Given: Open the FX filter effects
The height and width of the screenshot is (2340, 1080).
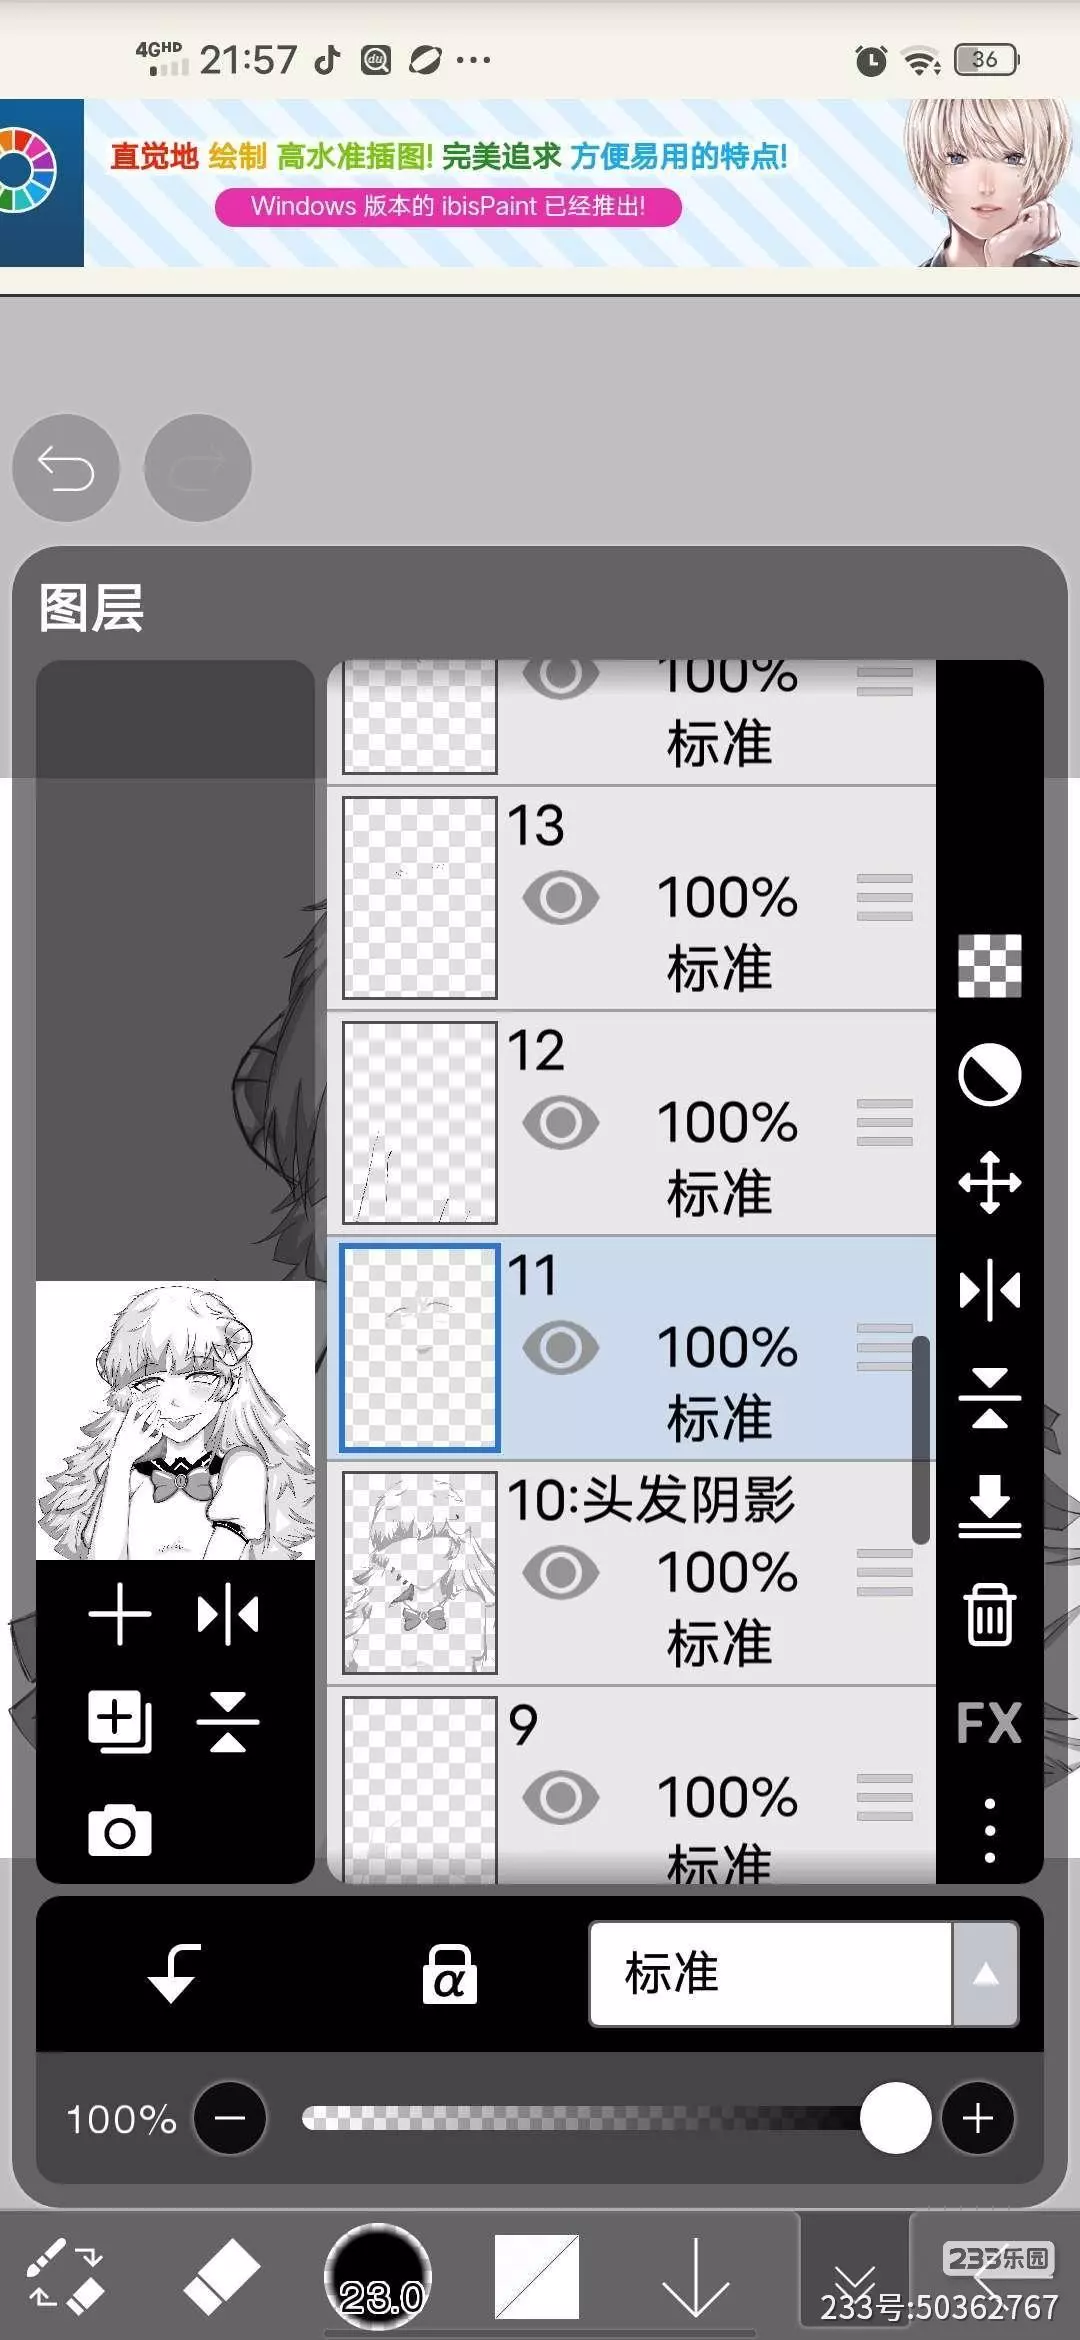Looking at the screenshot, I should 989,1722.
